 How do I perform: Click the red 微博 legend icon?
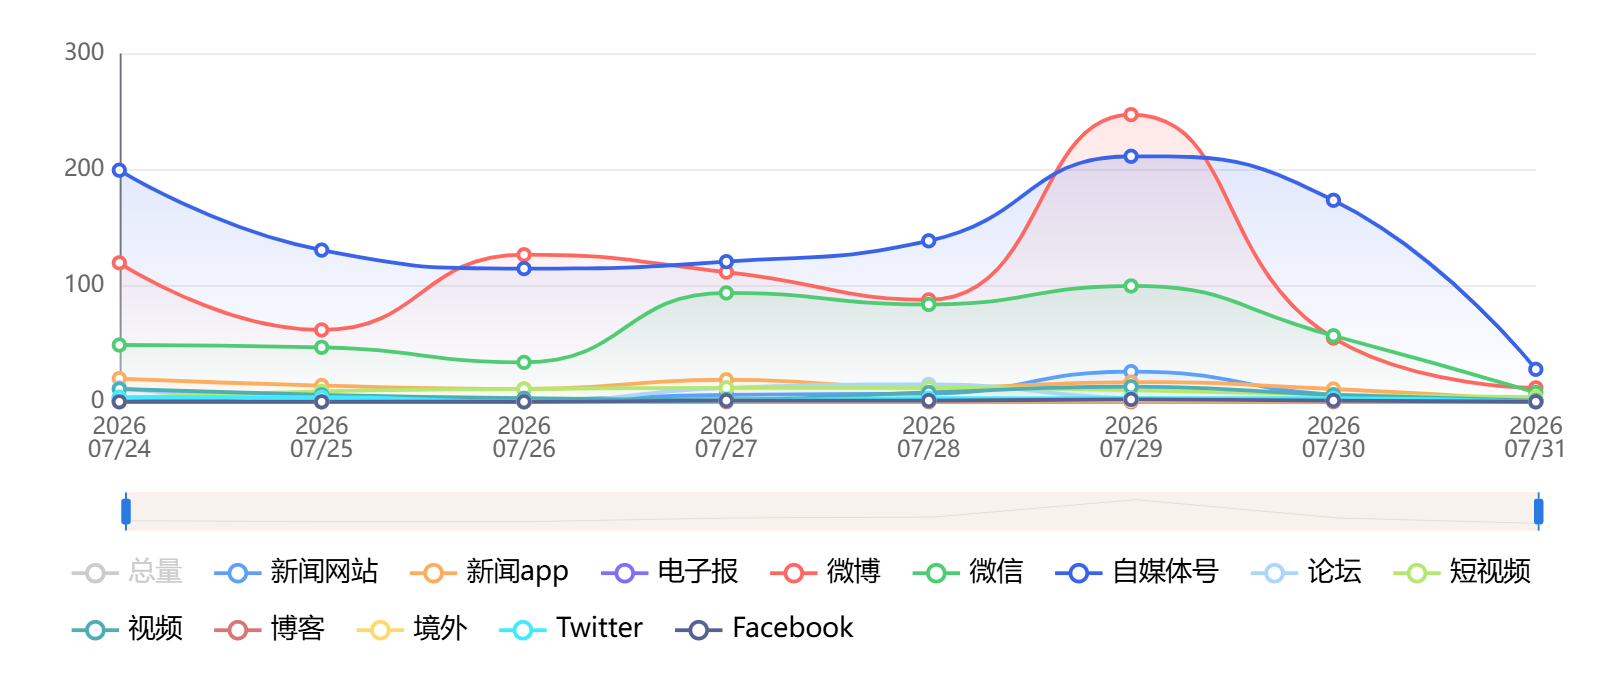794,573
